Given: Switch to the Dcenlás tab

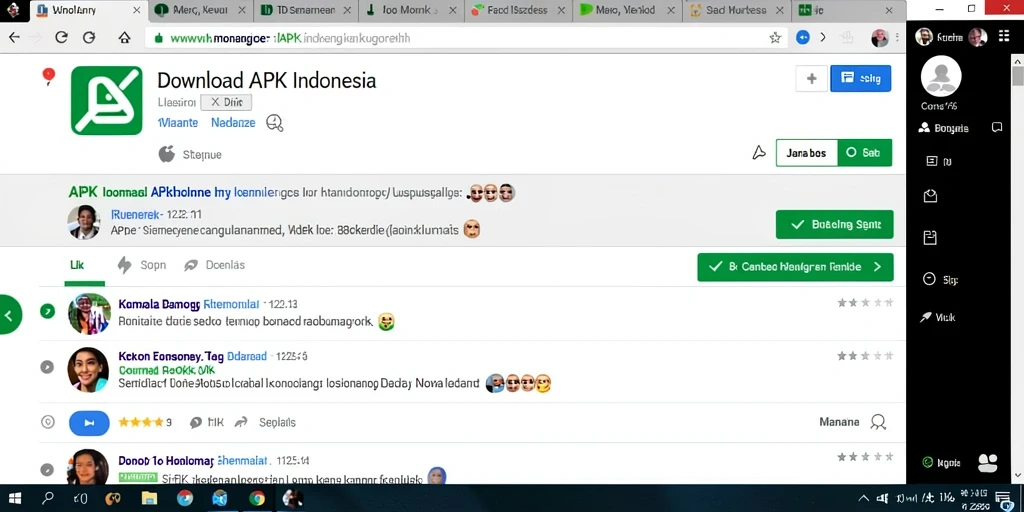Looking at the screenshot, I should tap(214, 265).
